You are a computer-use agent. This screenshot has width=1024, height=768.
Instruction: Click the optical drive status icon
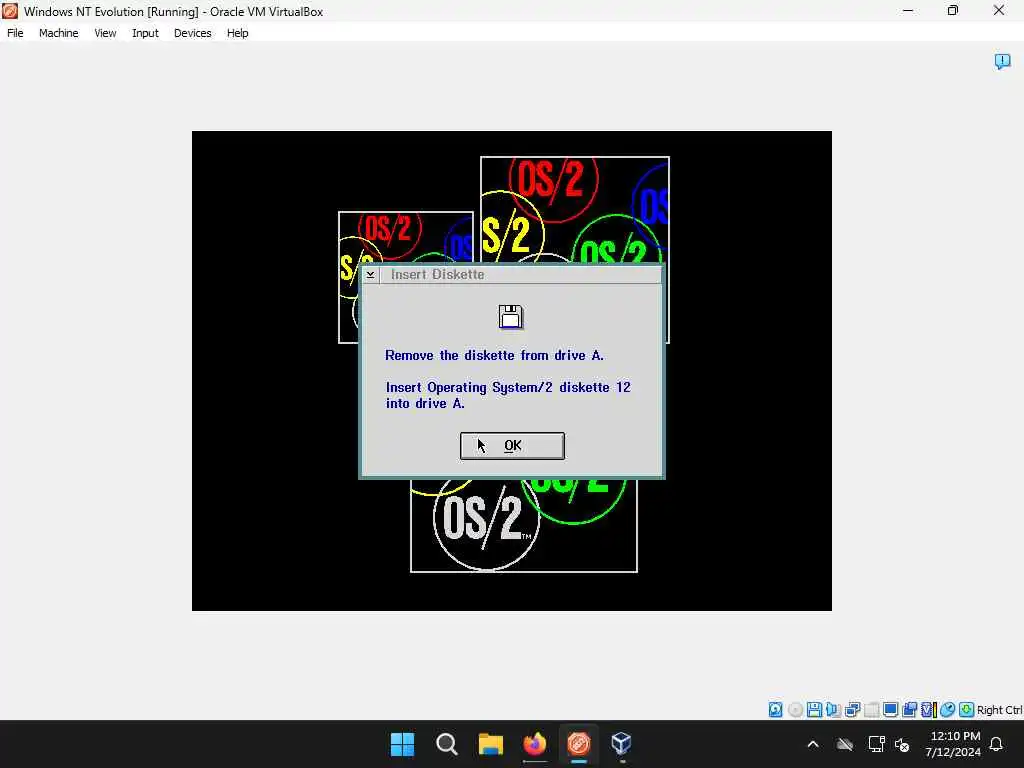(795, 710)
